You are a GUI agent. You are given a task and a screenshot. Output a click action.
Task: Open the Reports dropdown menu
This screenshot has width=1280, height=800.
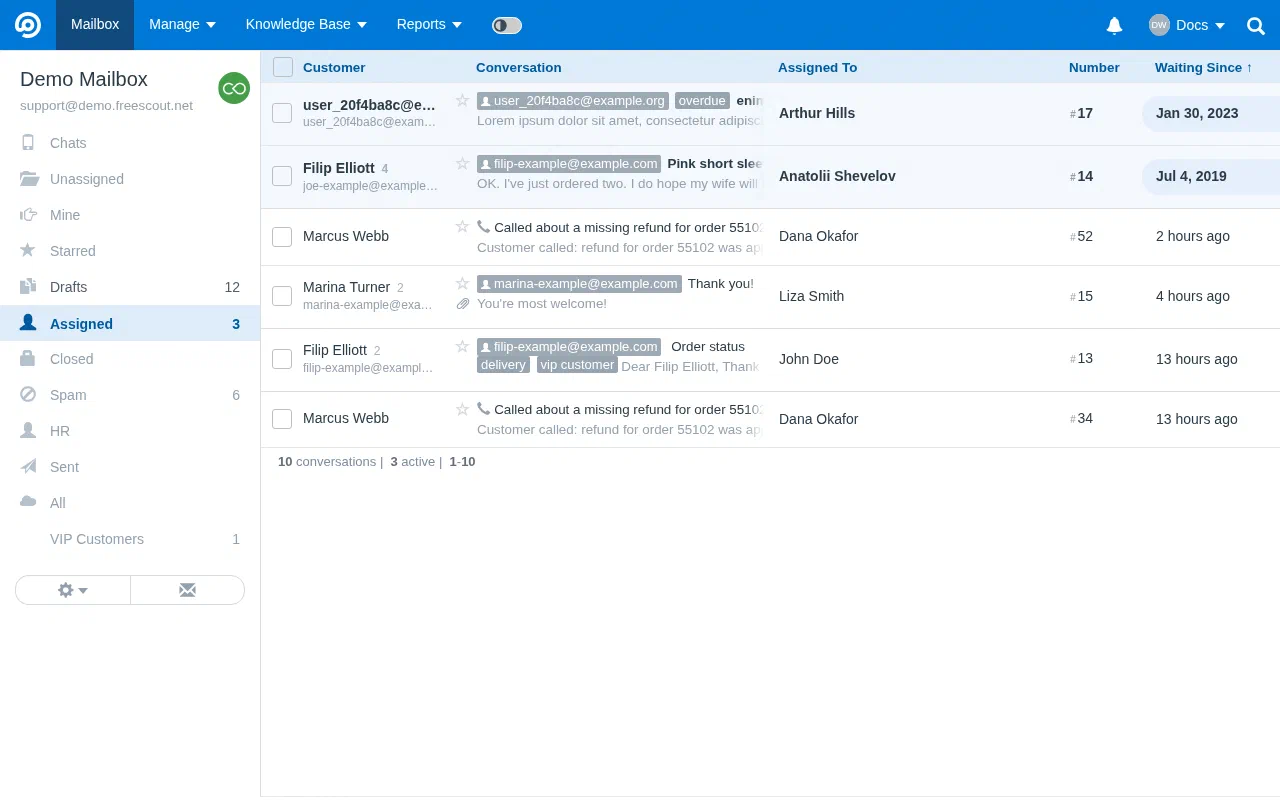click(429, 25)
